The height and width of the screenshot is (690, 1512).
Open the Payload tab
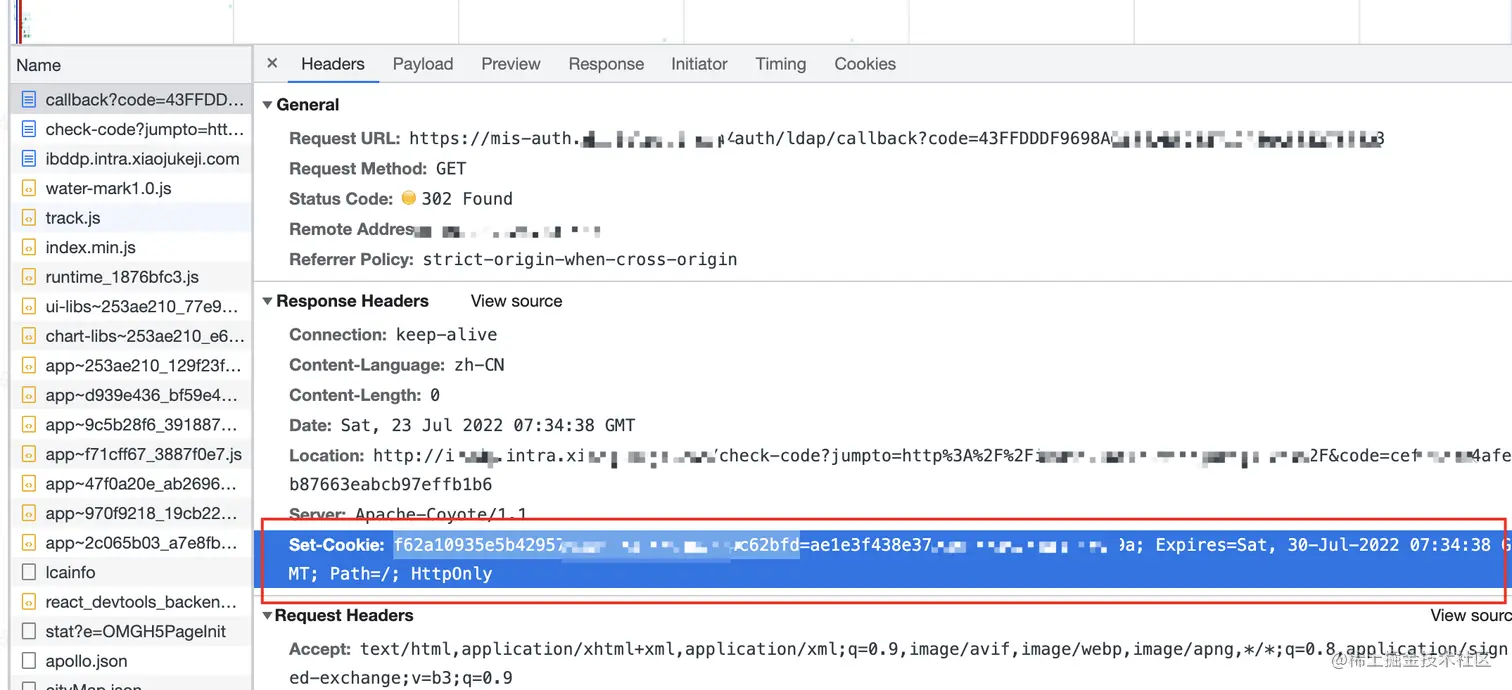click(423, 64)
